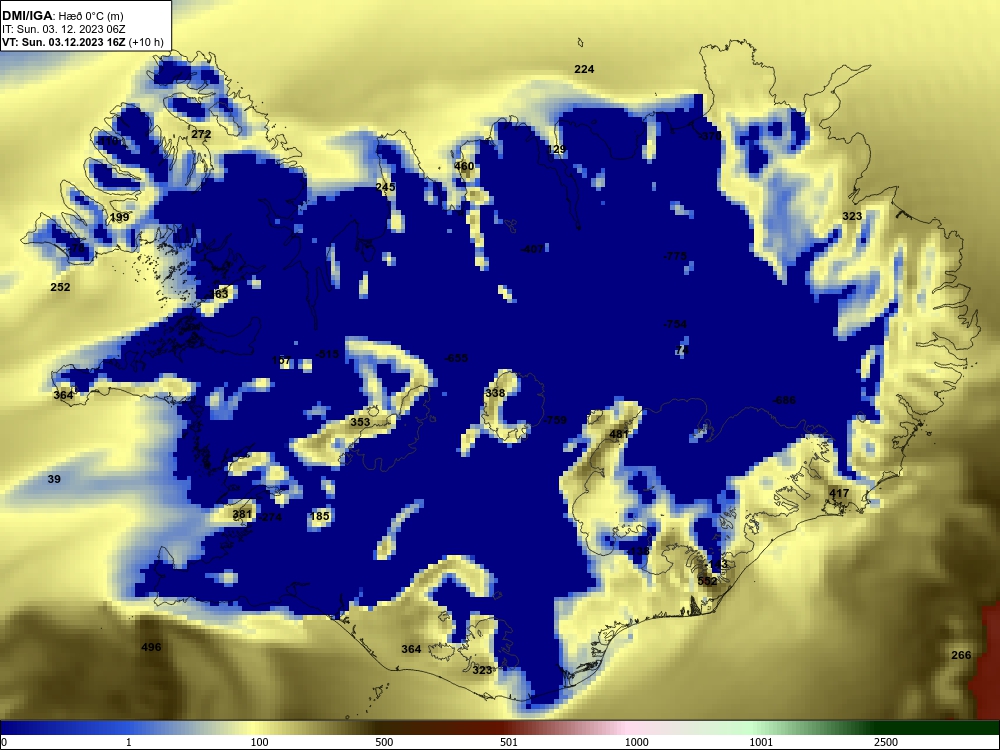This screenshot has height=750, width=1000.
Task: Click the map value 338
Action: 495,393
